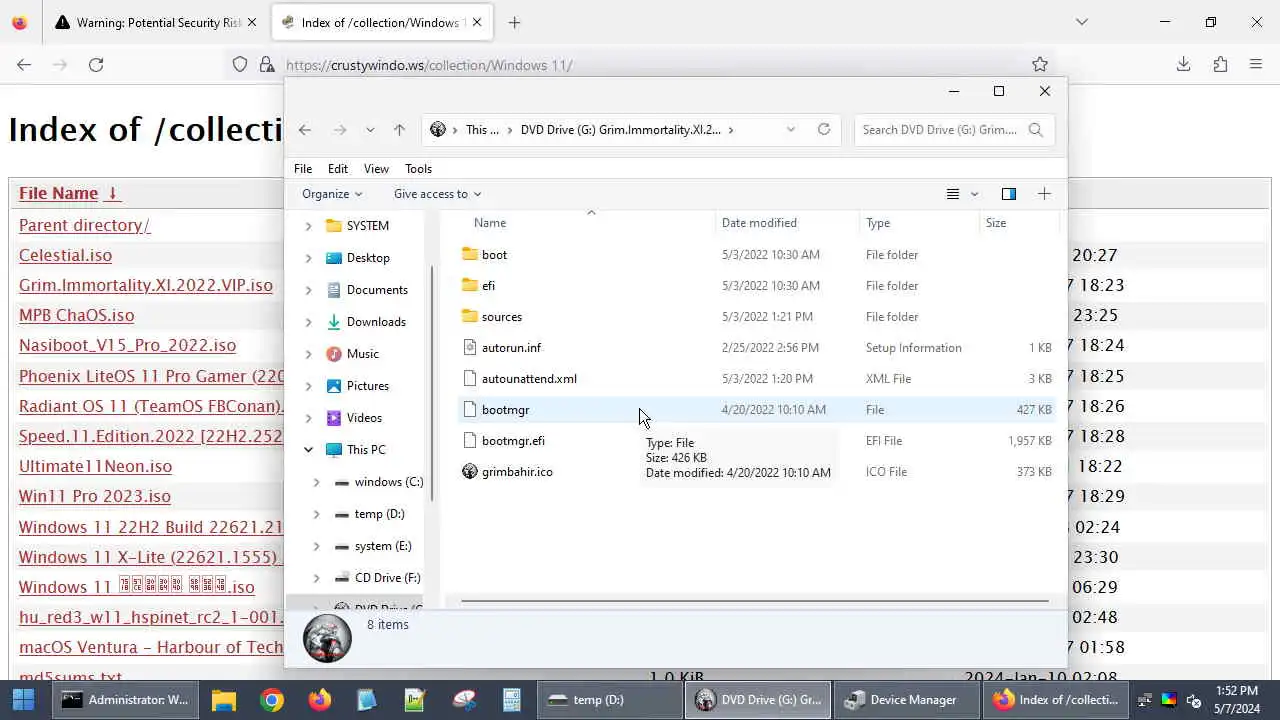The height and width of the screenshot is (720, 1280).
Task: Refresh the DVD Drive folder view
Action: (824, 129)
